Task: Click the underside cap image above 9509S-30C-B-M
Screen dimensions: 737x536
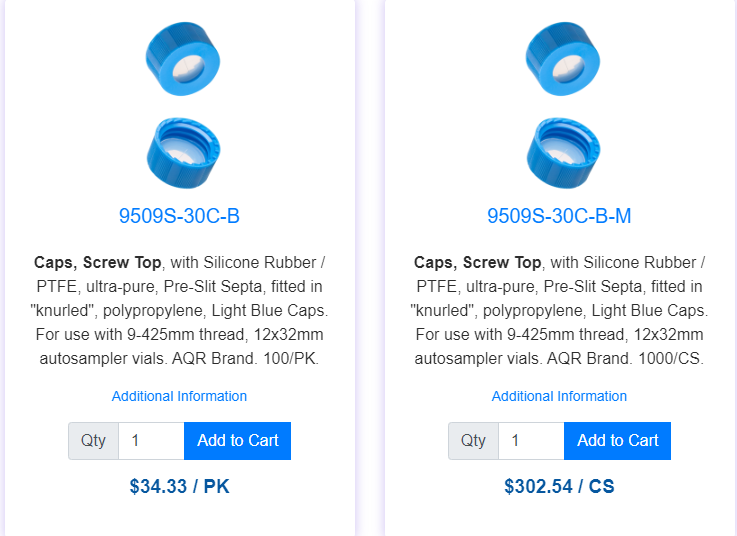Action: [559, 153]
